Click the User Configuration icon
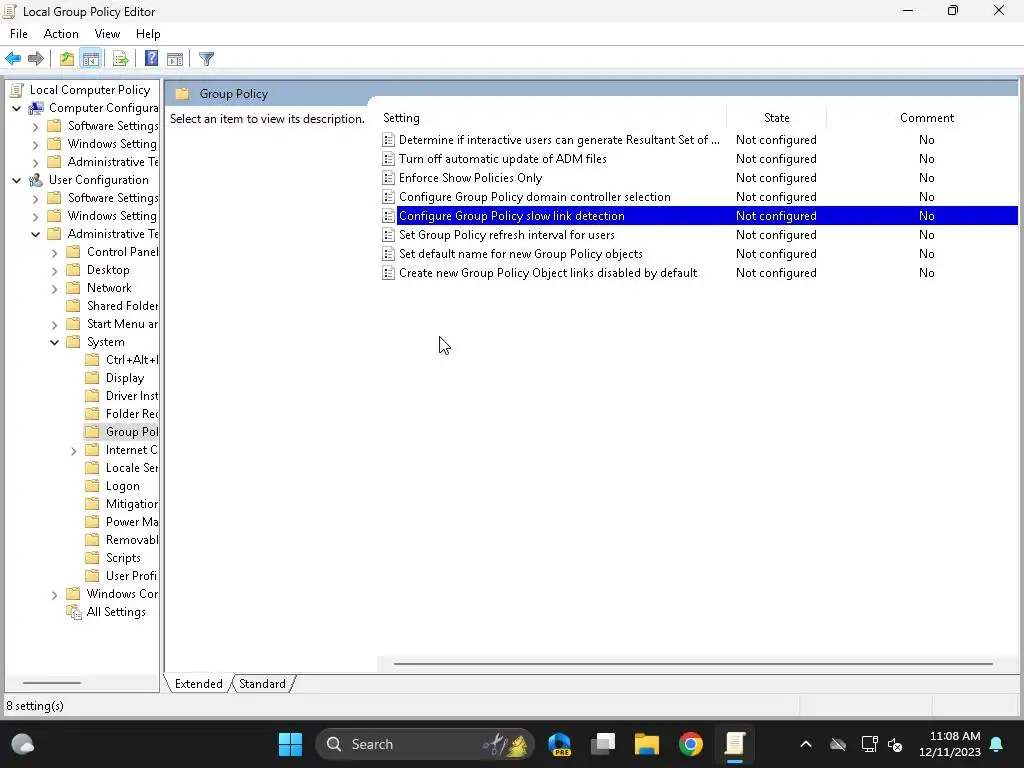Image resolution: width=1024 pixels, height=768 pixels. (37, 180)
